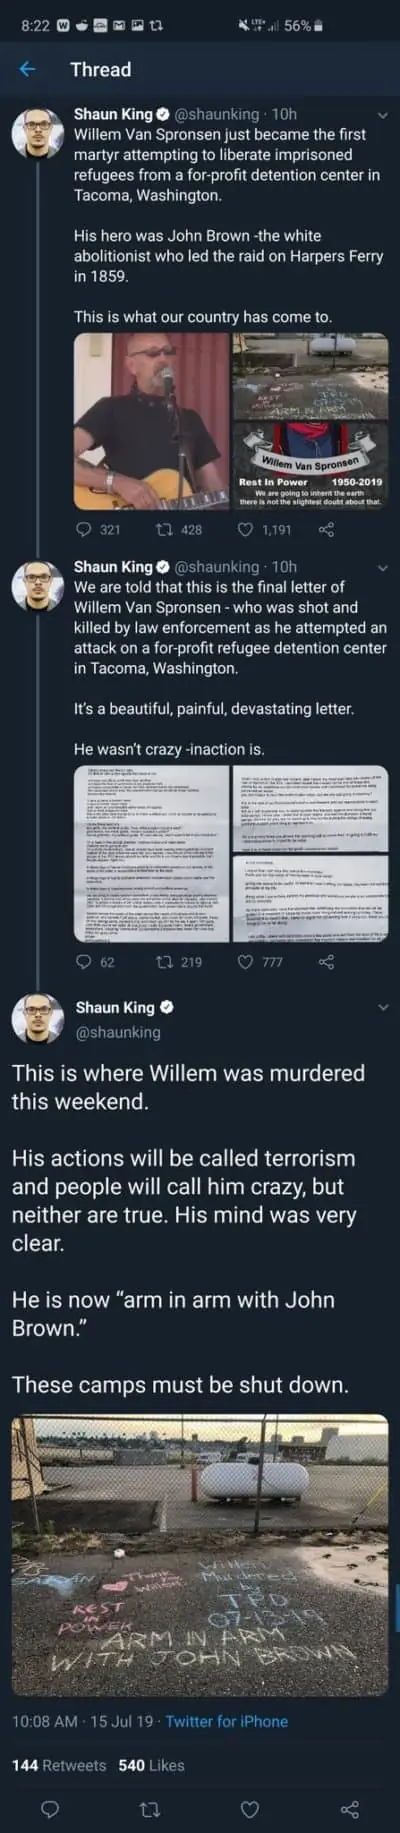The image size is (400, 1833).
Task: Open the second tweet's chevron options menu
Action: pos(381,567)
